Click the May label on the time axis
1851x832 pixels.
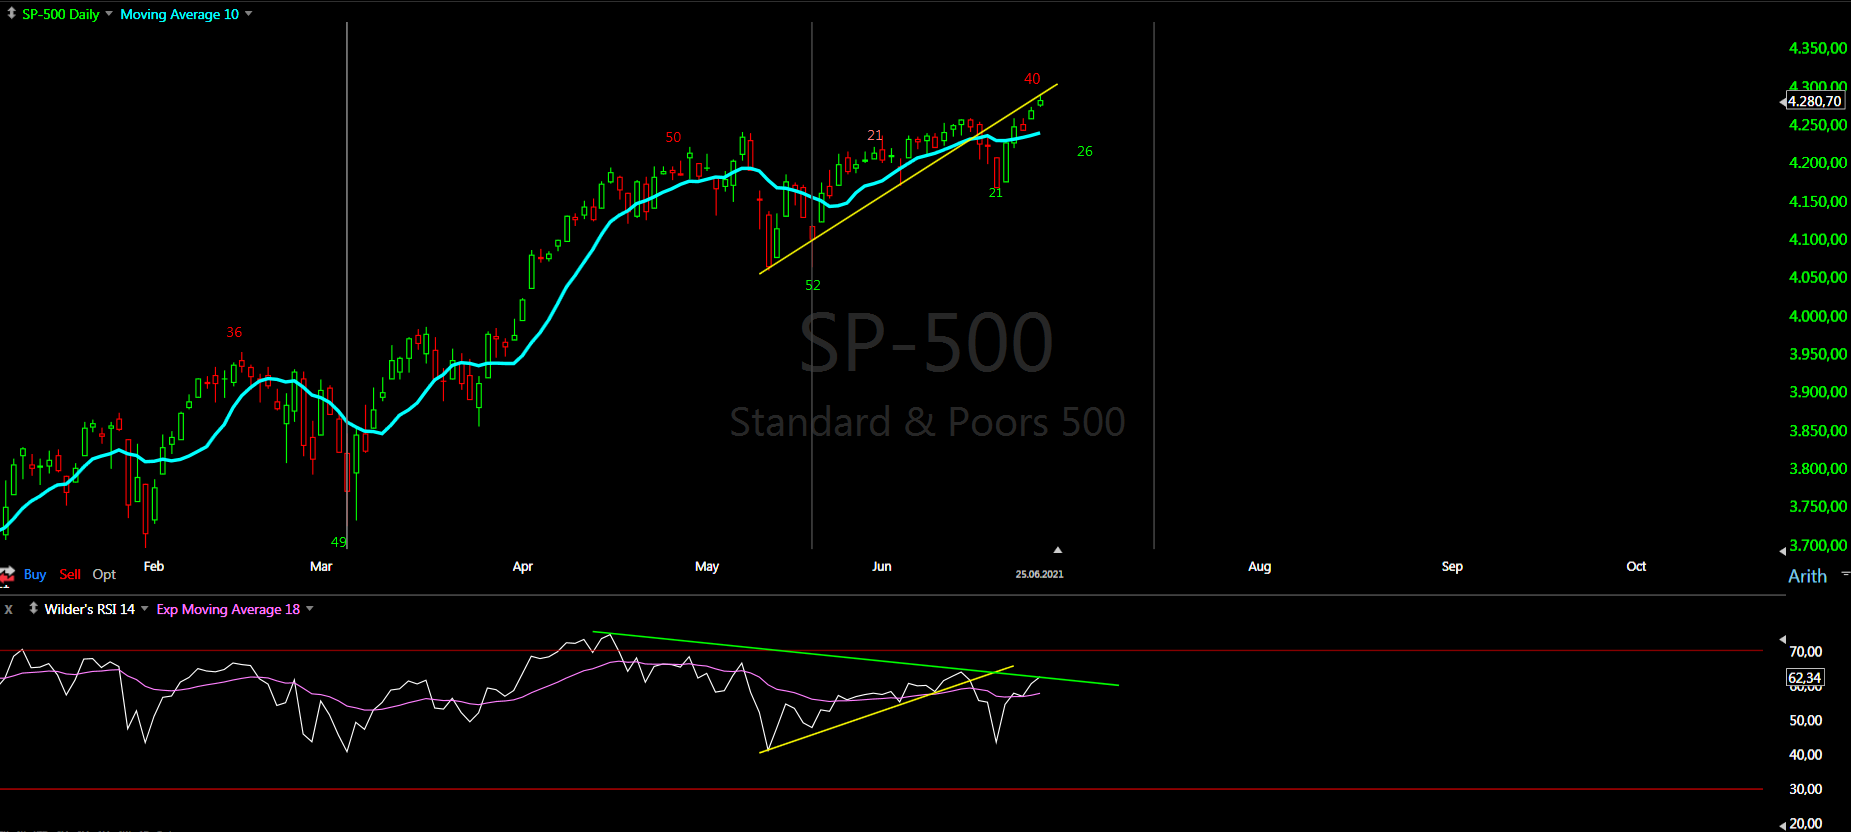coord(707,566)
